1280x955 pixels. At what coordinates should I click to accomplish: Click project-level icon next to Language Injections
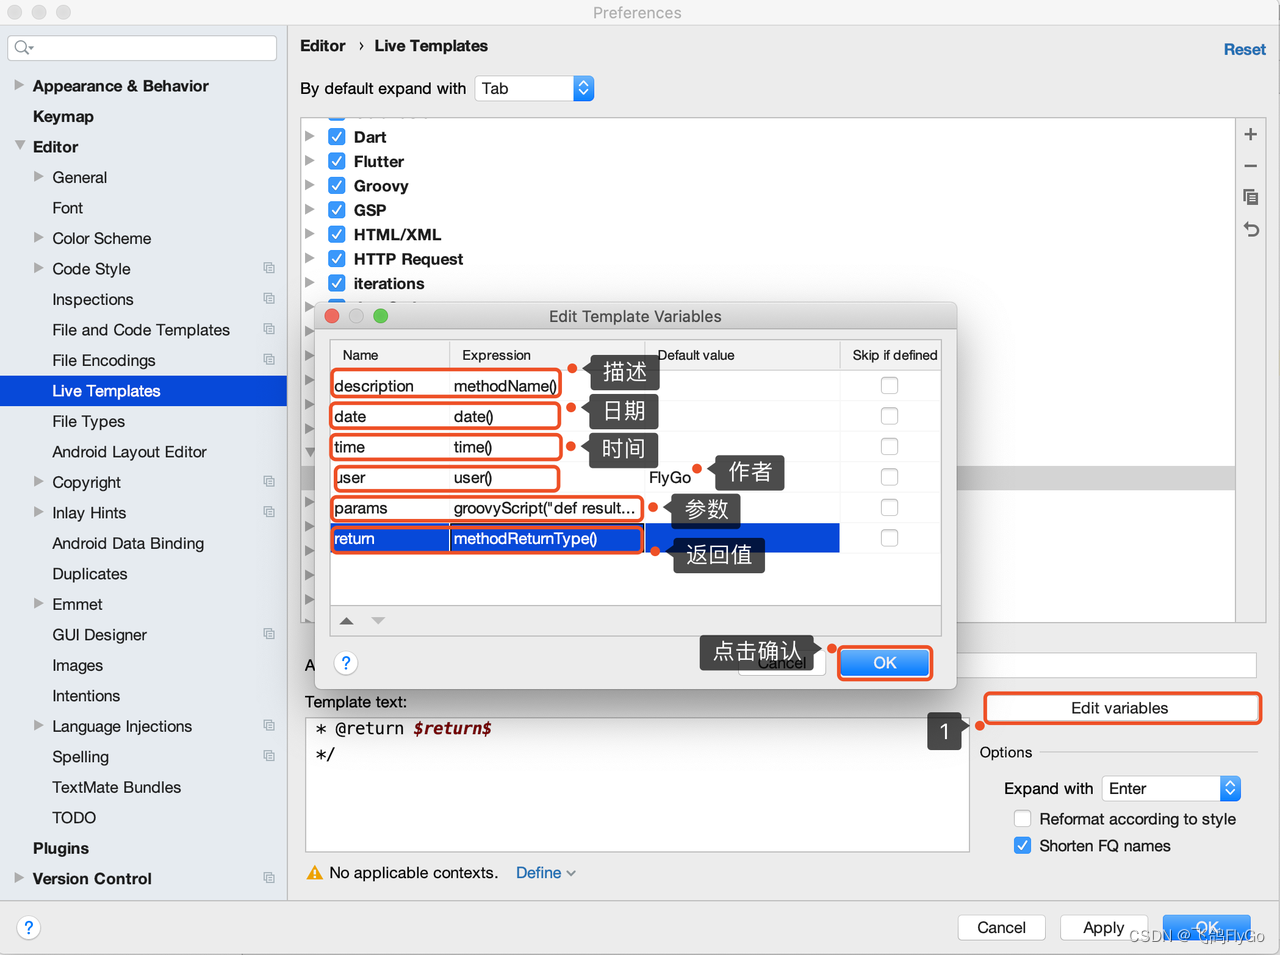(269, 725)
